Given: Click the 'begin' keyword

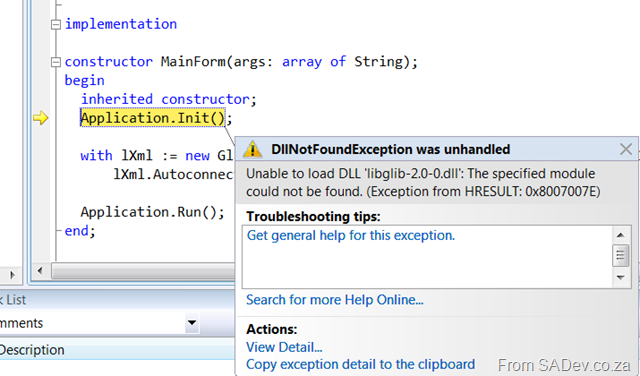Looking at the screenshot, I should (84, 81).
